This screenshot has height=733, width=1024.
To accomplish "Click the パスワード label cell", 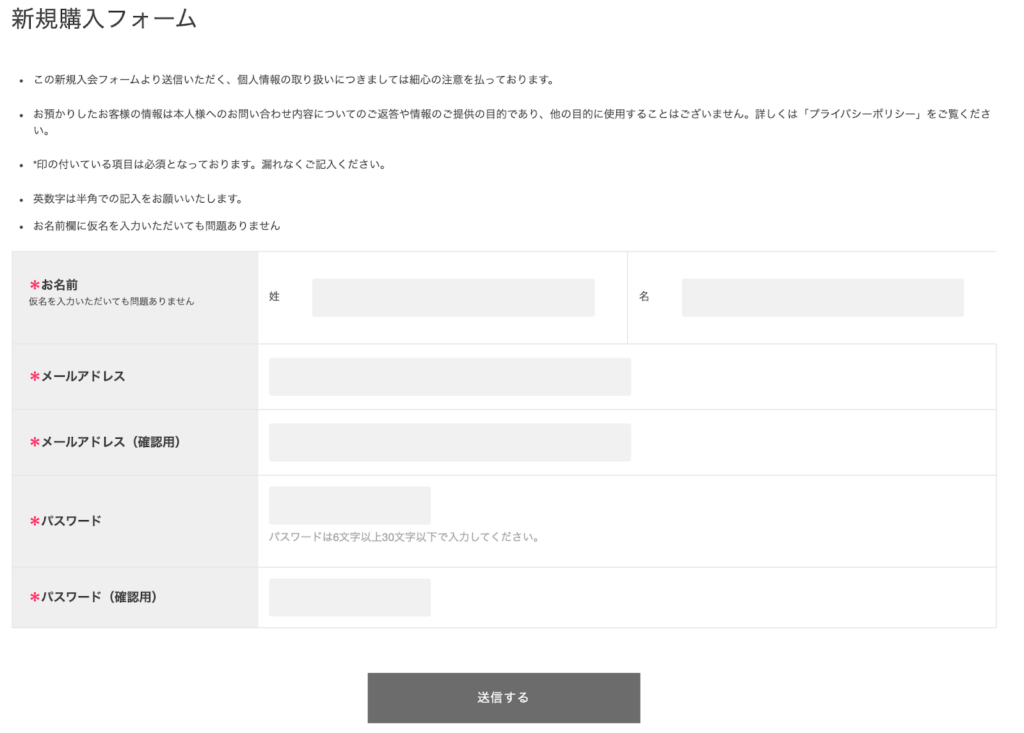I will pos(72,520).
